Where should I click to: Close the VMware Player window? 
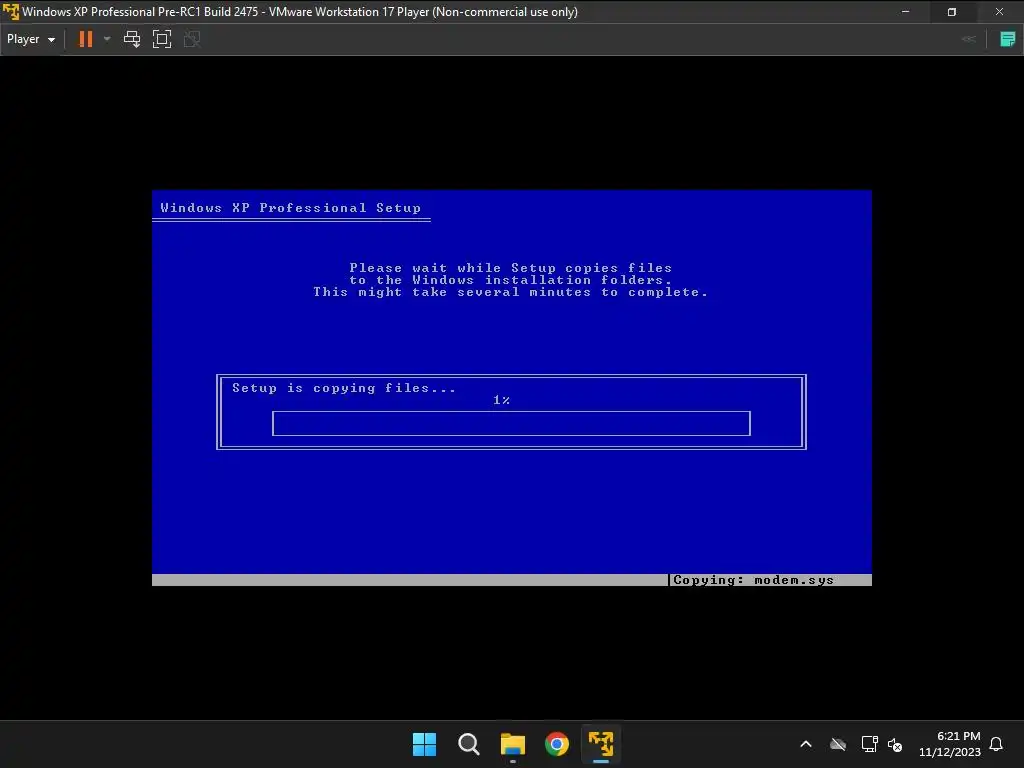[x=999, y=12]
